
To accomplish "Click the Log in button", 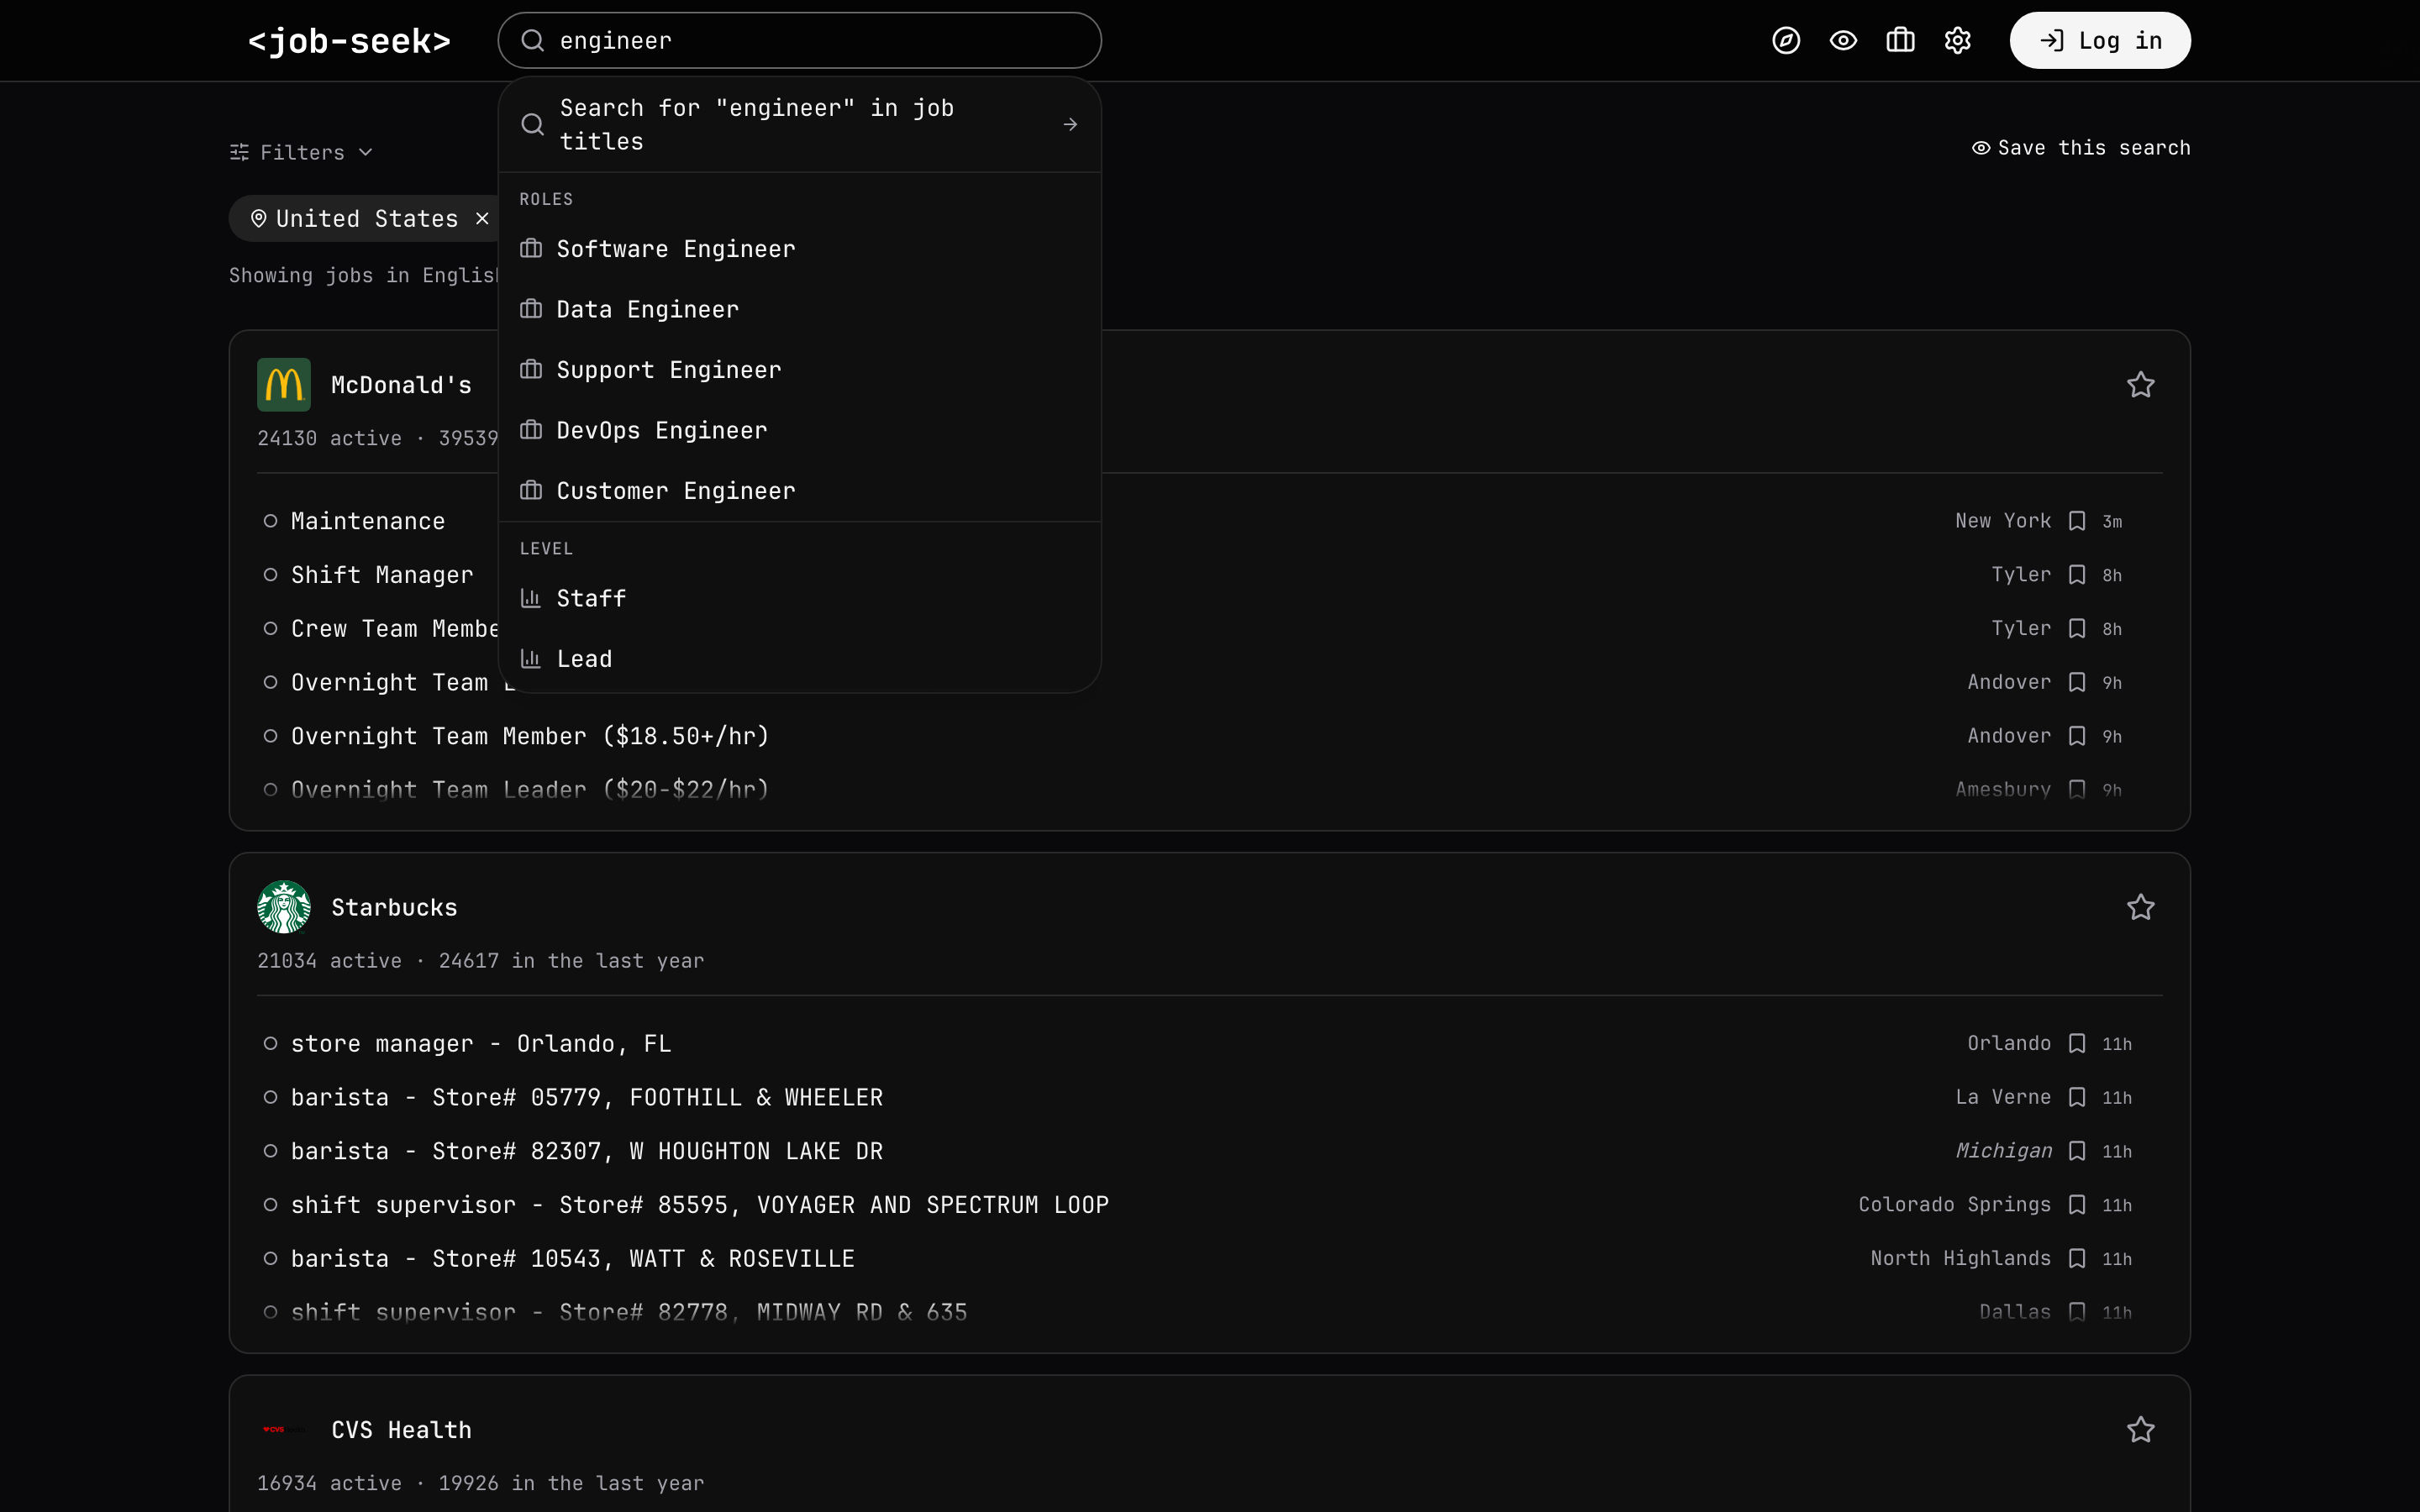I will [x=2100, y=41].
